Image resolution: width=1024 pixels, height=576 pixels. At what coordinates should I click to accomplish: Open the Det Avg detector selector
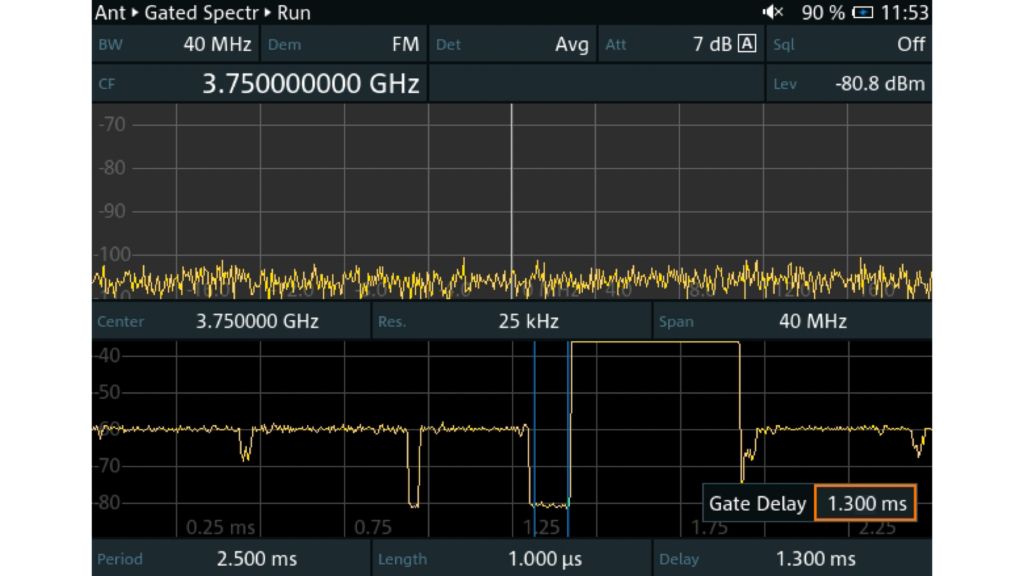coord(512,44)
